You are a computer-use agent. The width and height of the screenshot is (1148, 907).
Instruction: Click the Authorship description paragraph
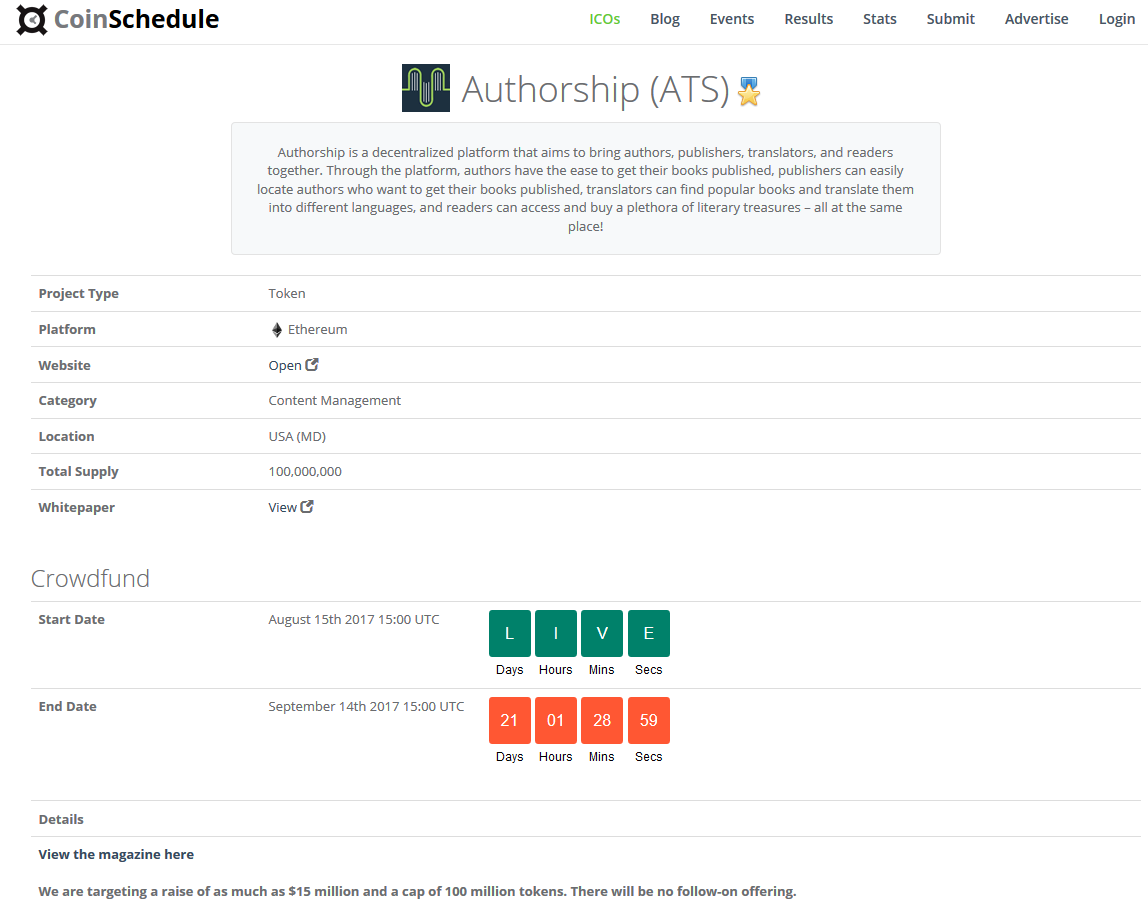click(x=585, y=189)
